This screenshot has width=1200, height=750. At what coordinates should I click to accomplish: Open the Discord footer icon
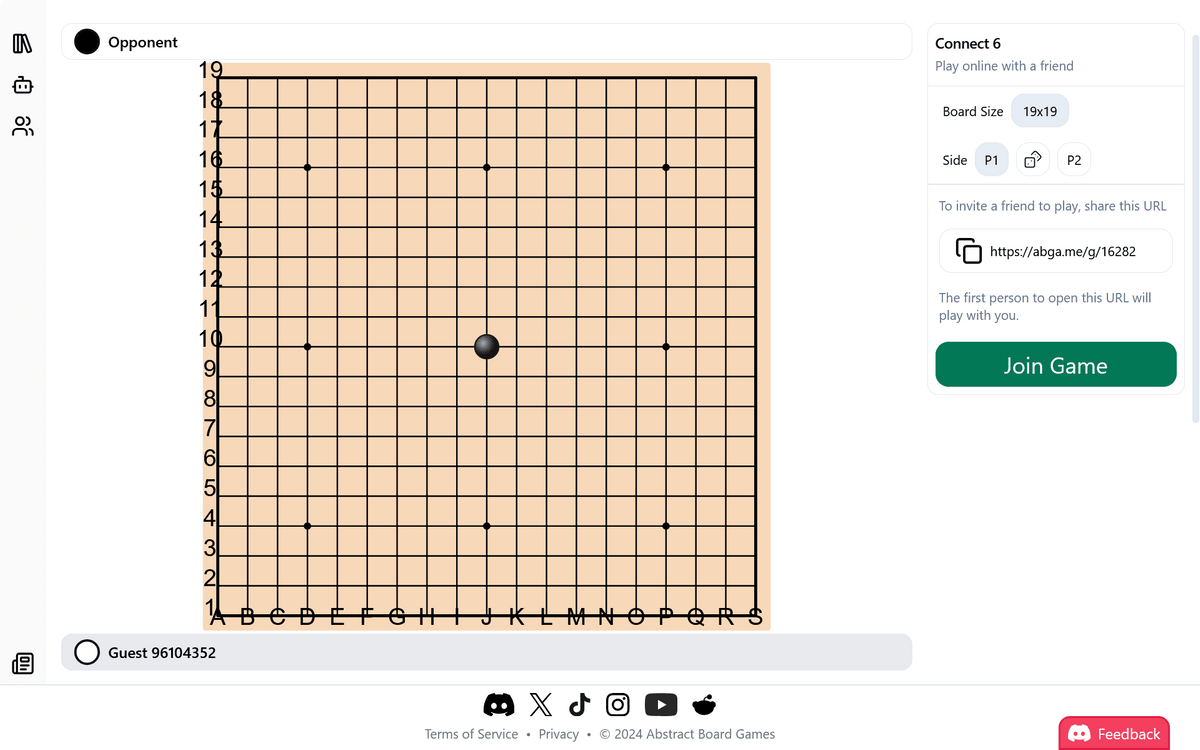(499, 705)
